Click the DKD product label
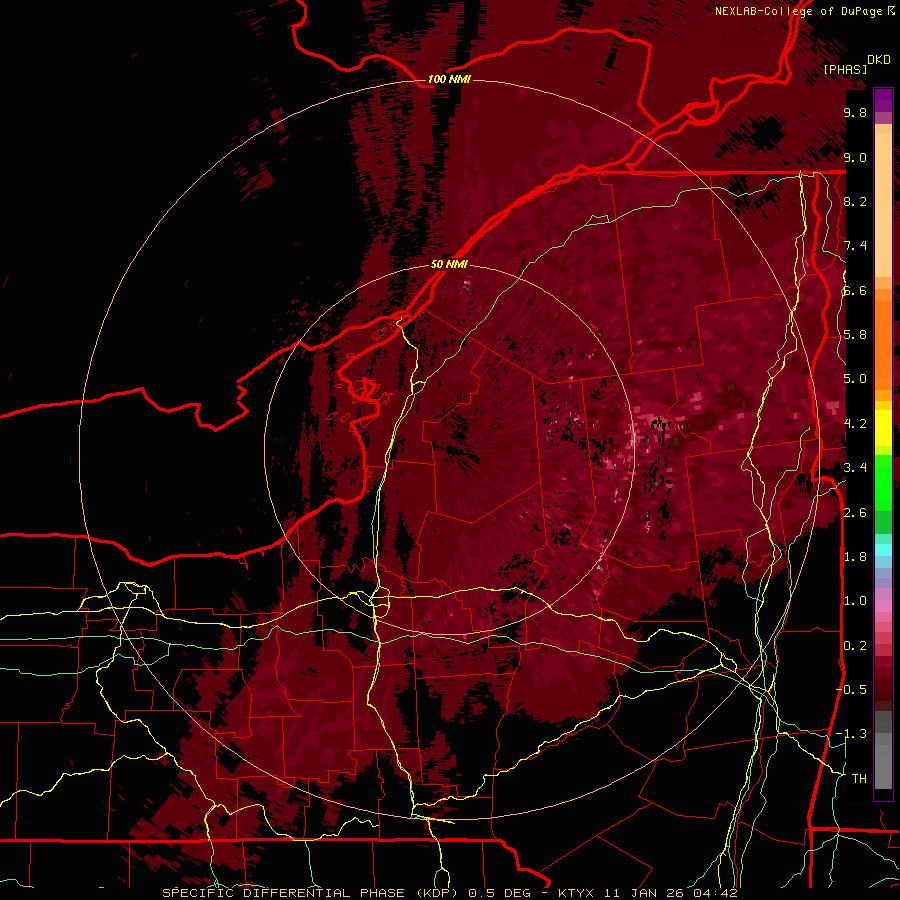 coord(879,60)
